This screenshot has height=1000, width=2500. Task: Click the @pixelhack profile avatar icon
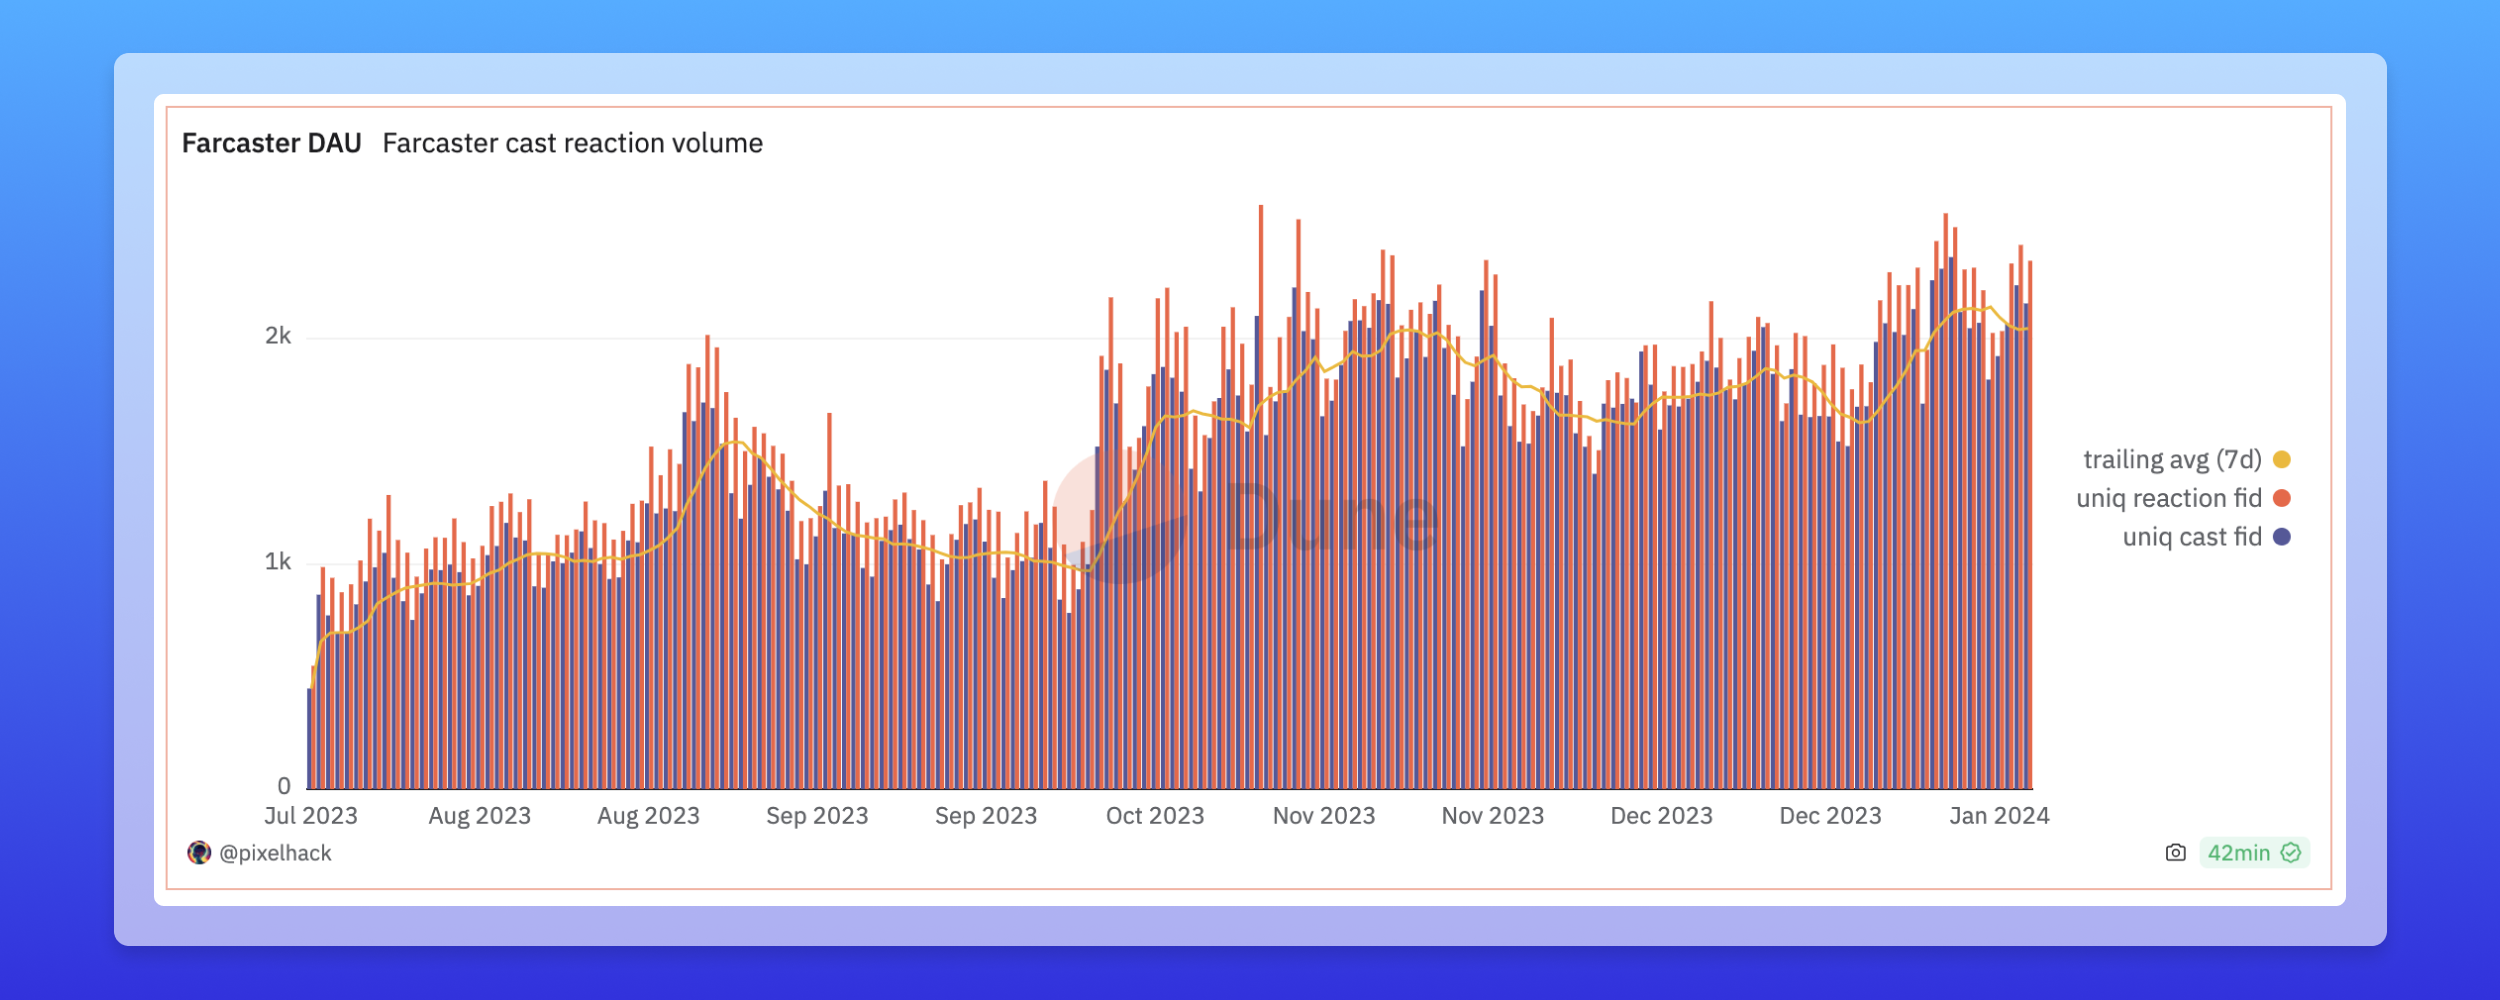click(199, 852)
